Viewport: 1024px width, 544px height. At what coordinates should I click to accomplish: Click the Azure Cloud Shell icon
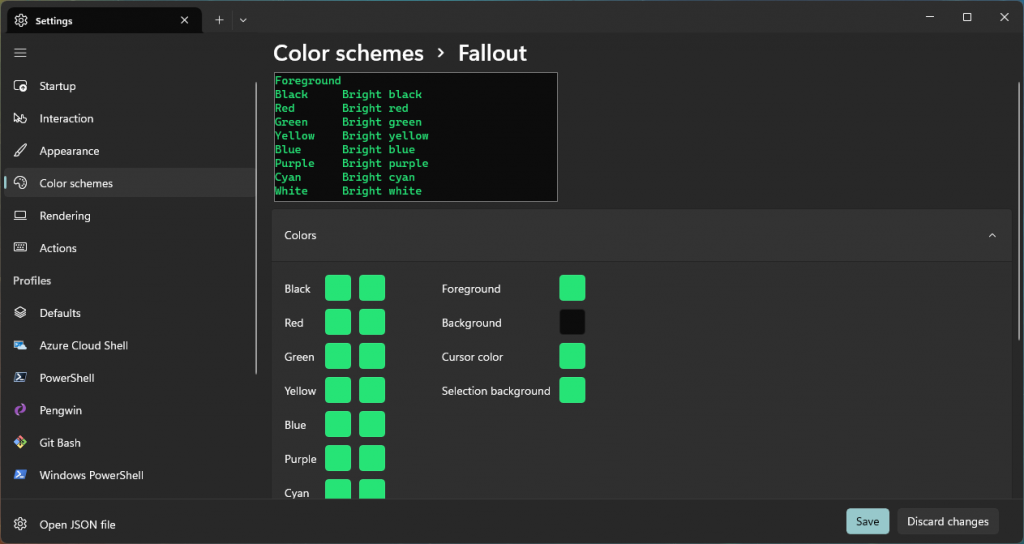[x=20, y=345]
